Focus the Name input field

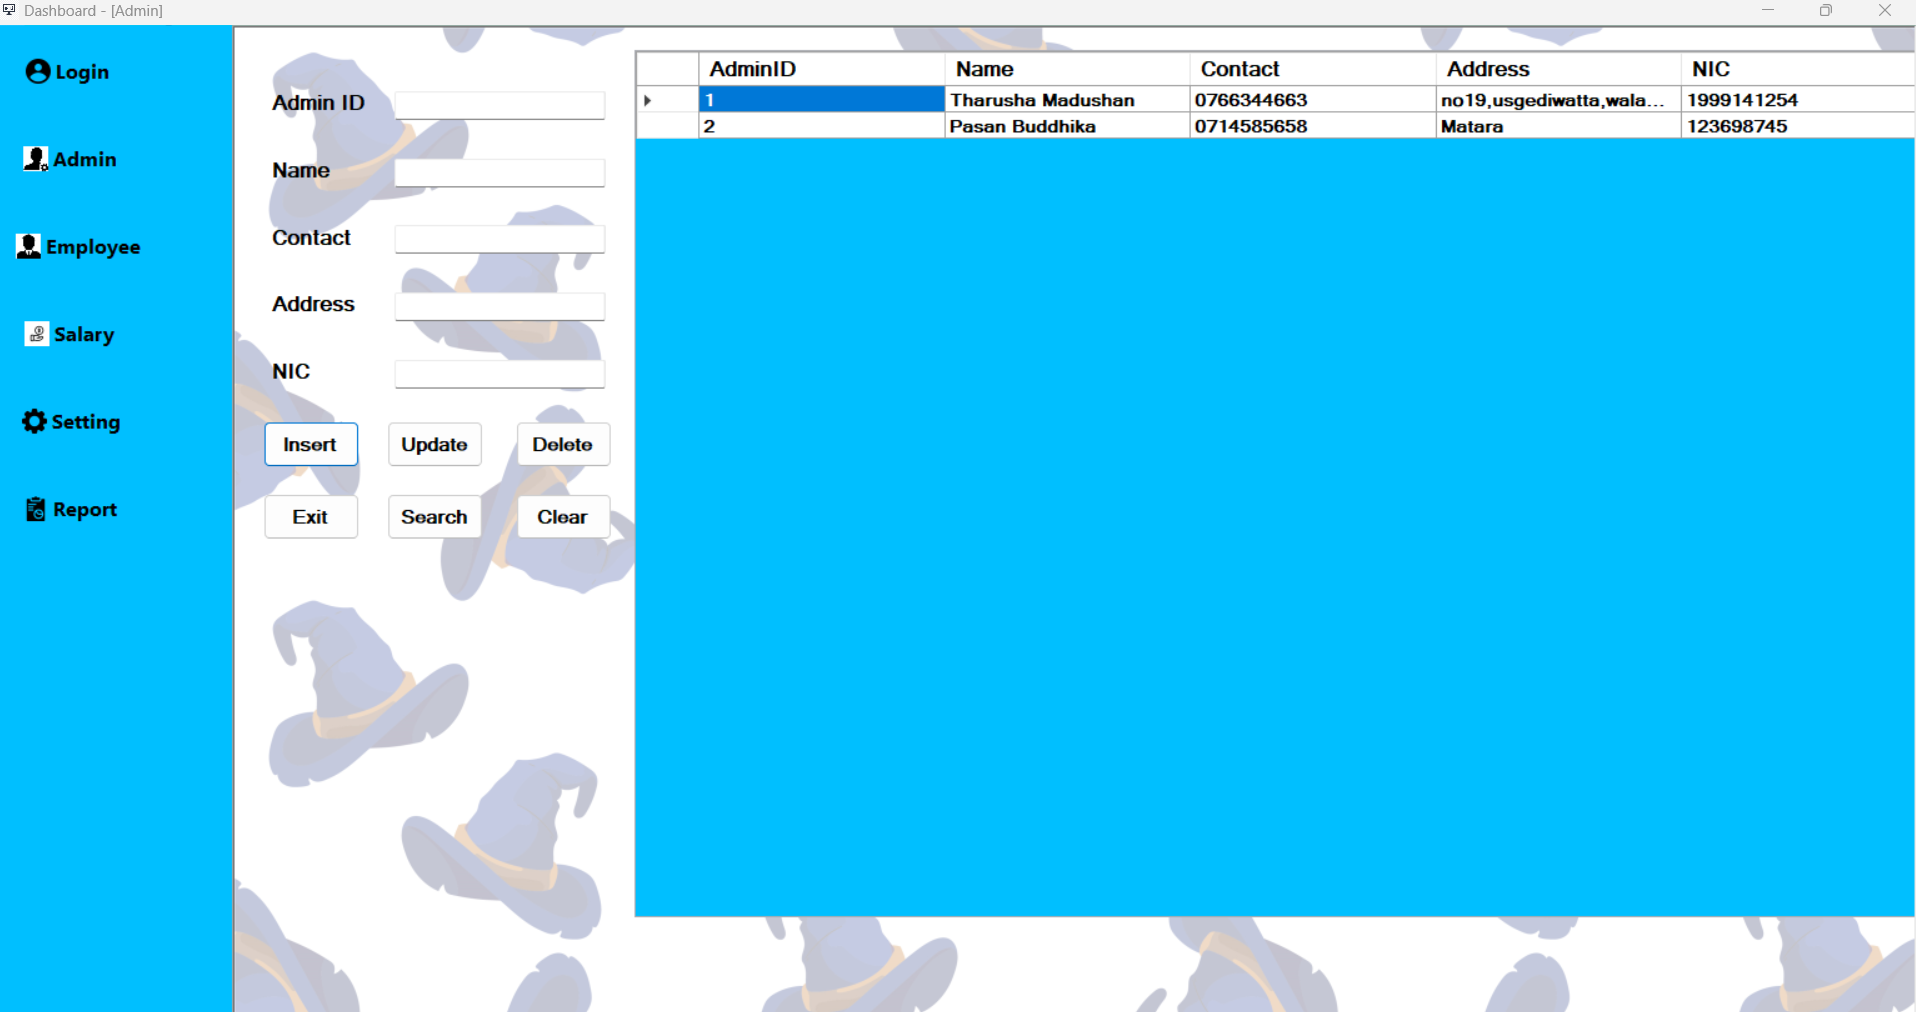coord(500,172)
